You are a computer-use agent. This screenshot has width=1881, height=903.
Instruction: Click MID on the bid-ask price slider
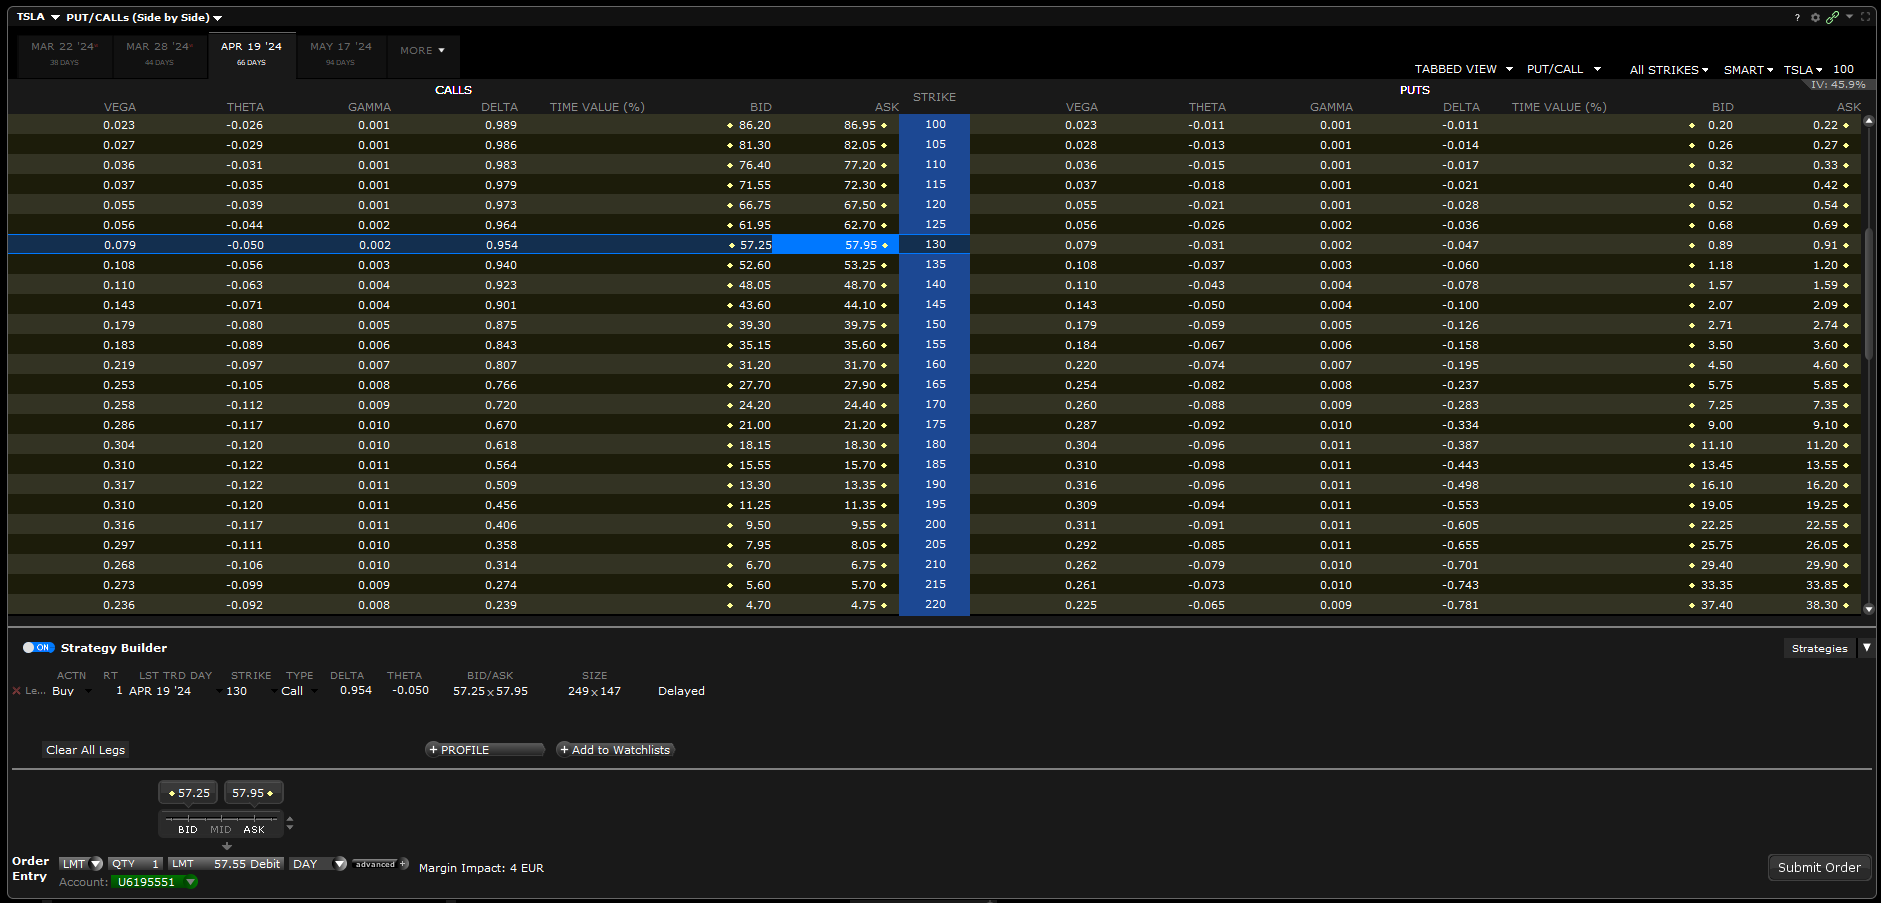click(220, 829)
